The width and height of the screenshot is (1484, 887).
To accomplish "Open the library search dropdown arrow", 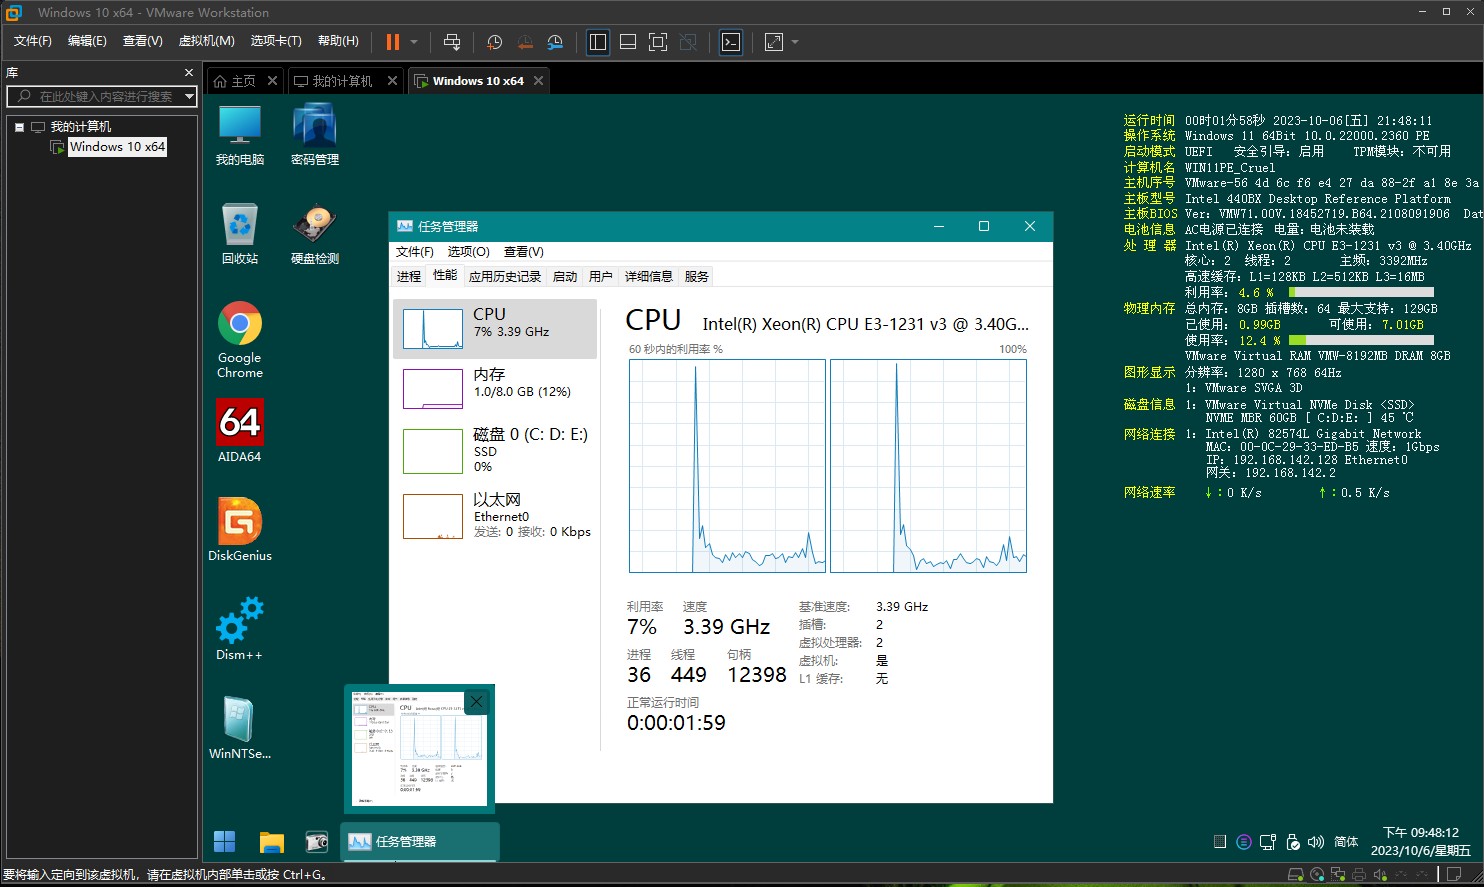I will [190, 96].
